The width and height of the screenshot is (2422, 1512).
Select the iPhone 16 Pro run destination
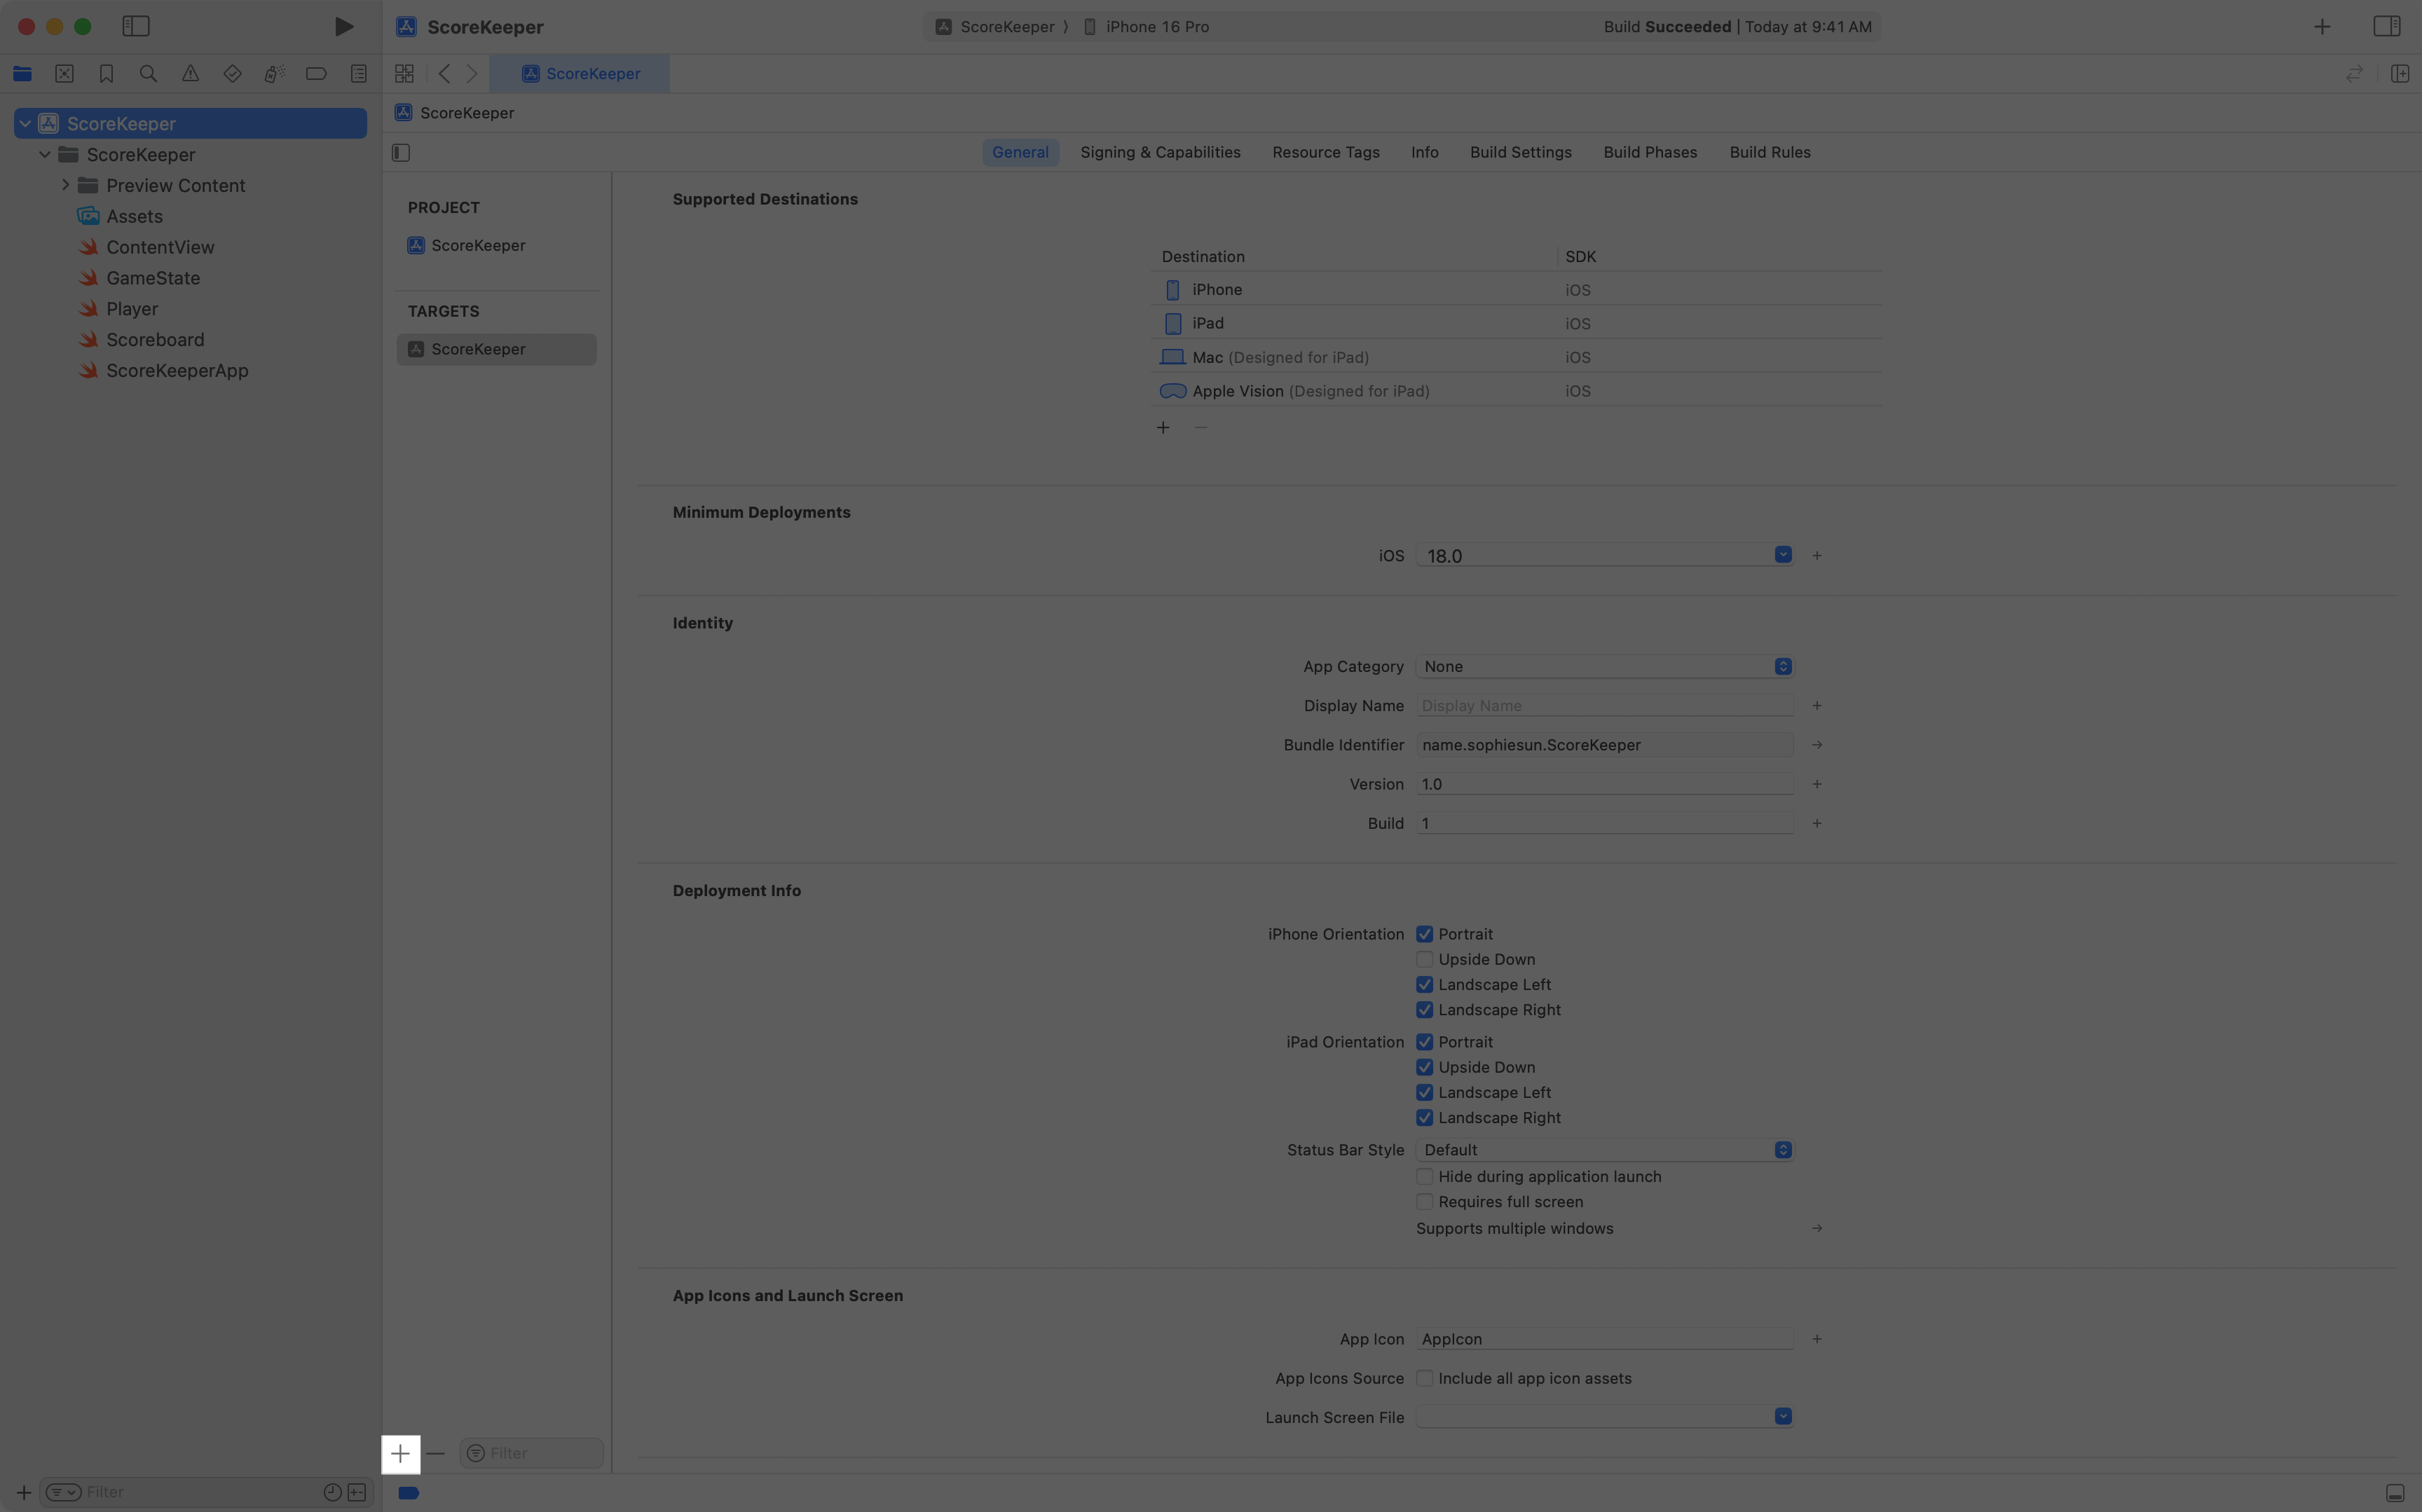click(1146, 27)
